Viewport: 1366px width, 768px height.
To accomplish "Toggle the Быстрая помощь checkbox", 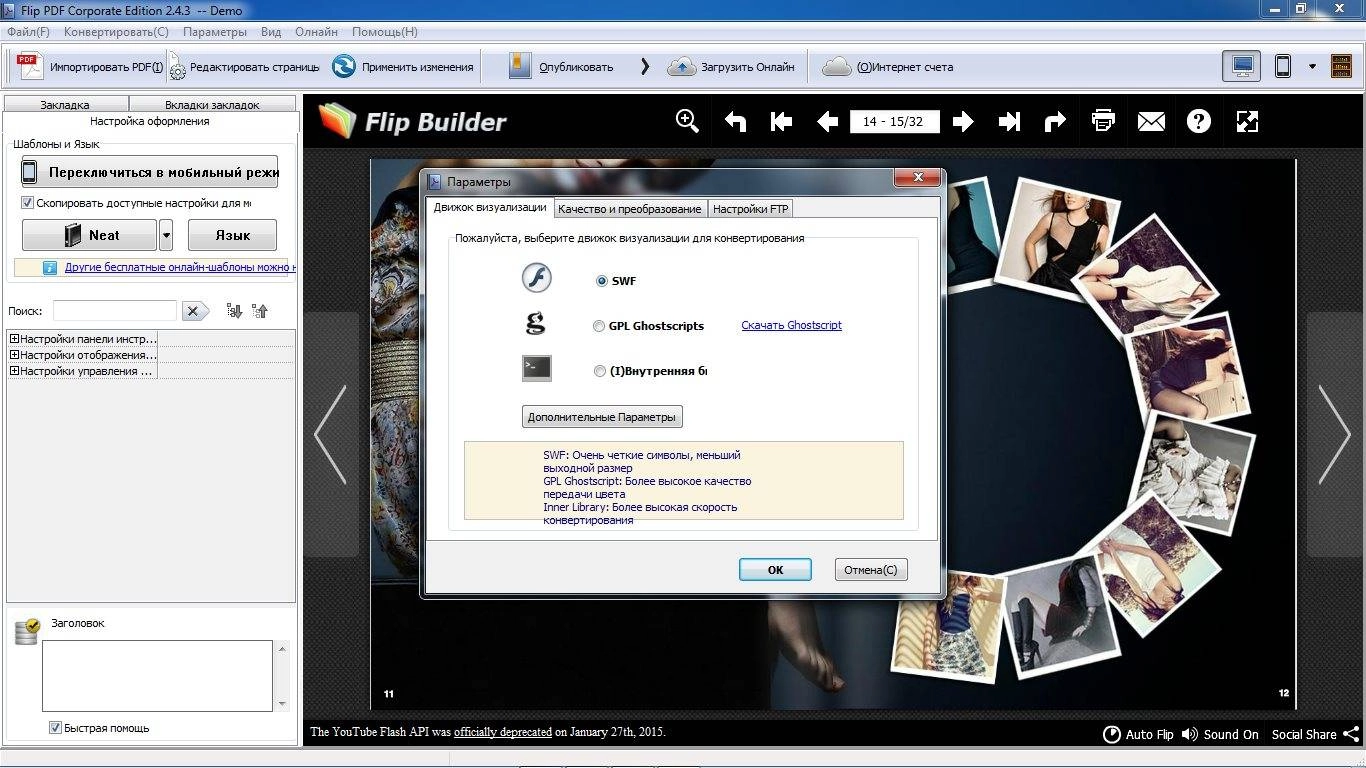I will click(x=55, y=728).
